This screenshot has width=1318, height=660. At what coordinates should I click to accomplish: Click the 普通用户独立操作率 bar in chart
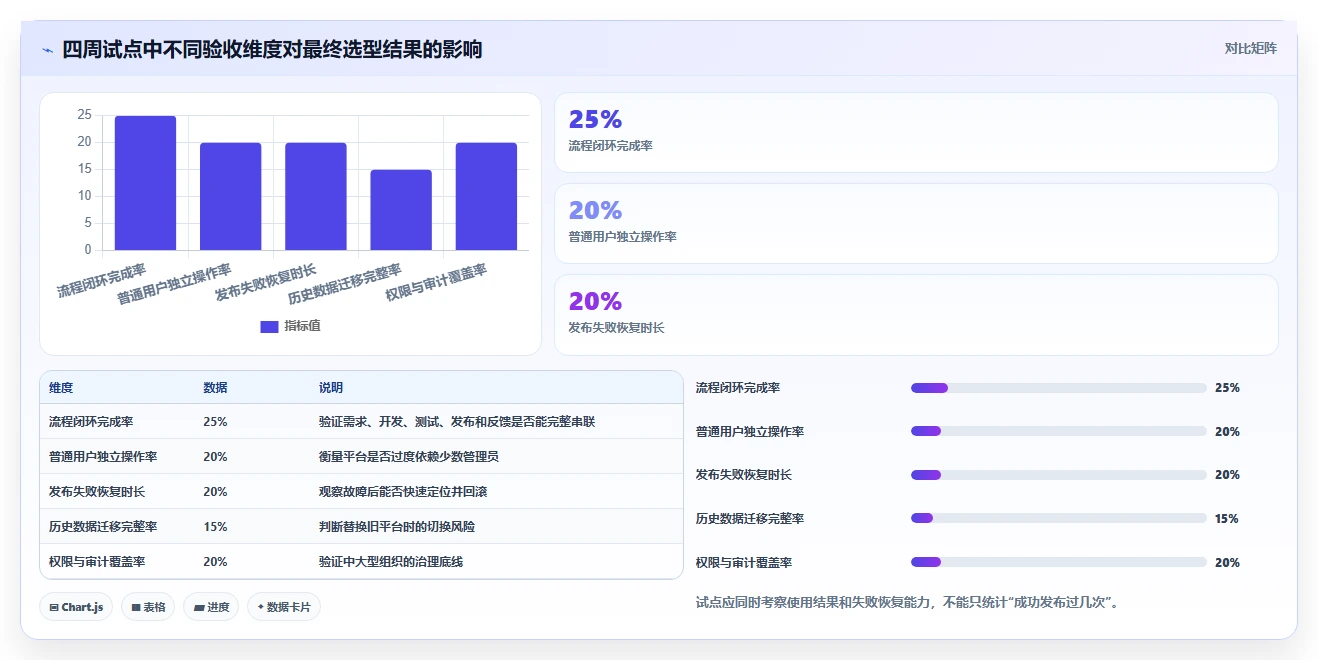pyautogui.click(x=230, y=196)
